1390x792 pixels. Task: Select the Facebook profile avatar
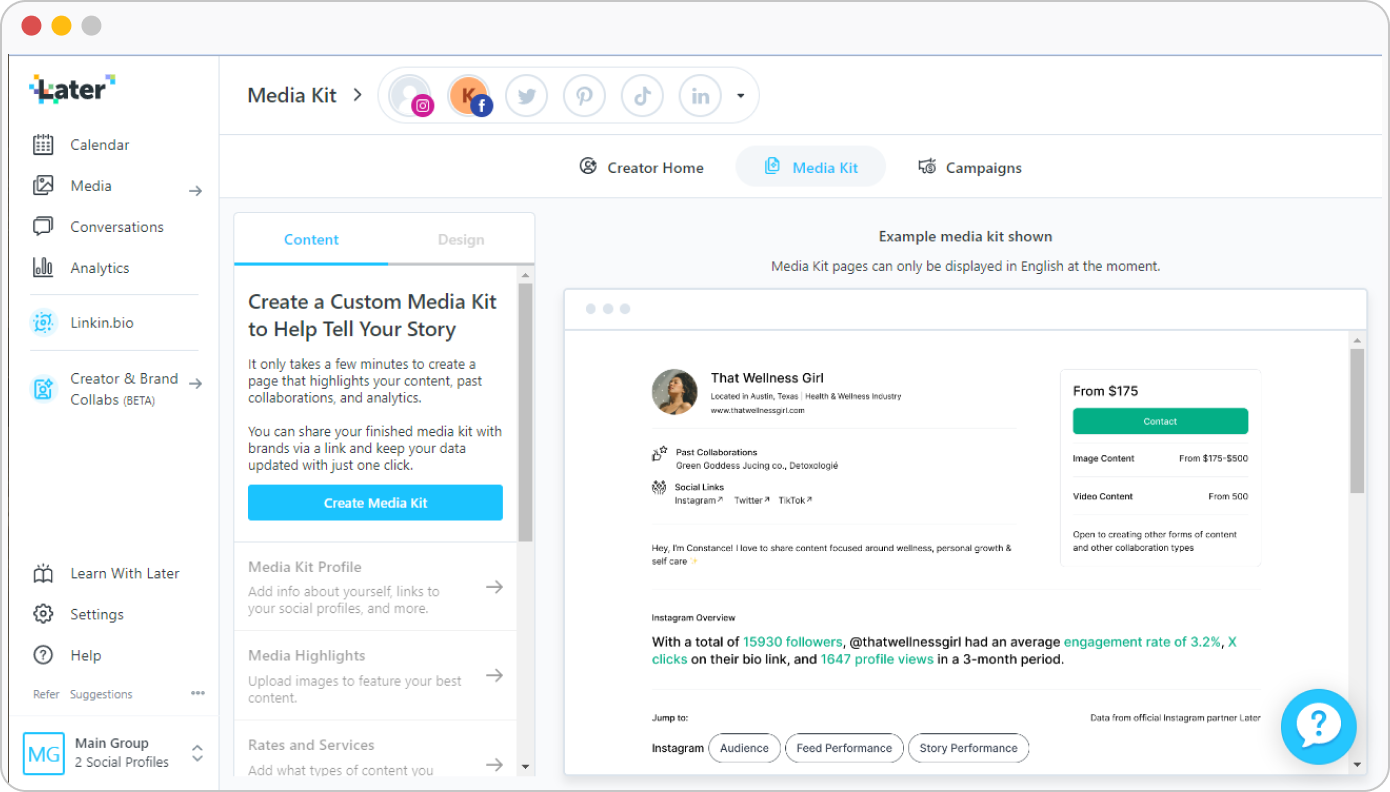pyautogui.click(x=469, y=96)
